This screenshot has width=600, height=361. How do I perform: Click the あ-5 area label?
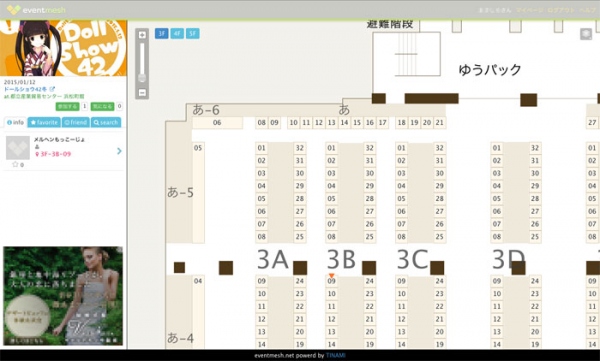click(180, 192)
